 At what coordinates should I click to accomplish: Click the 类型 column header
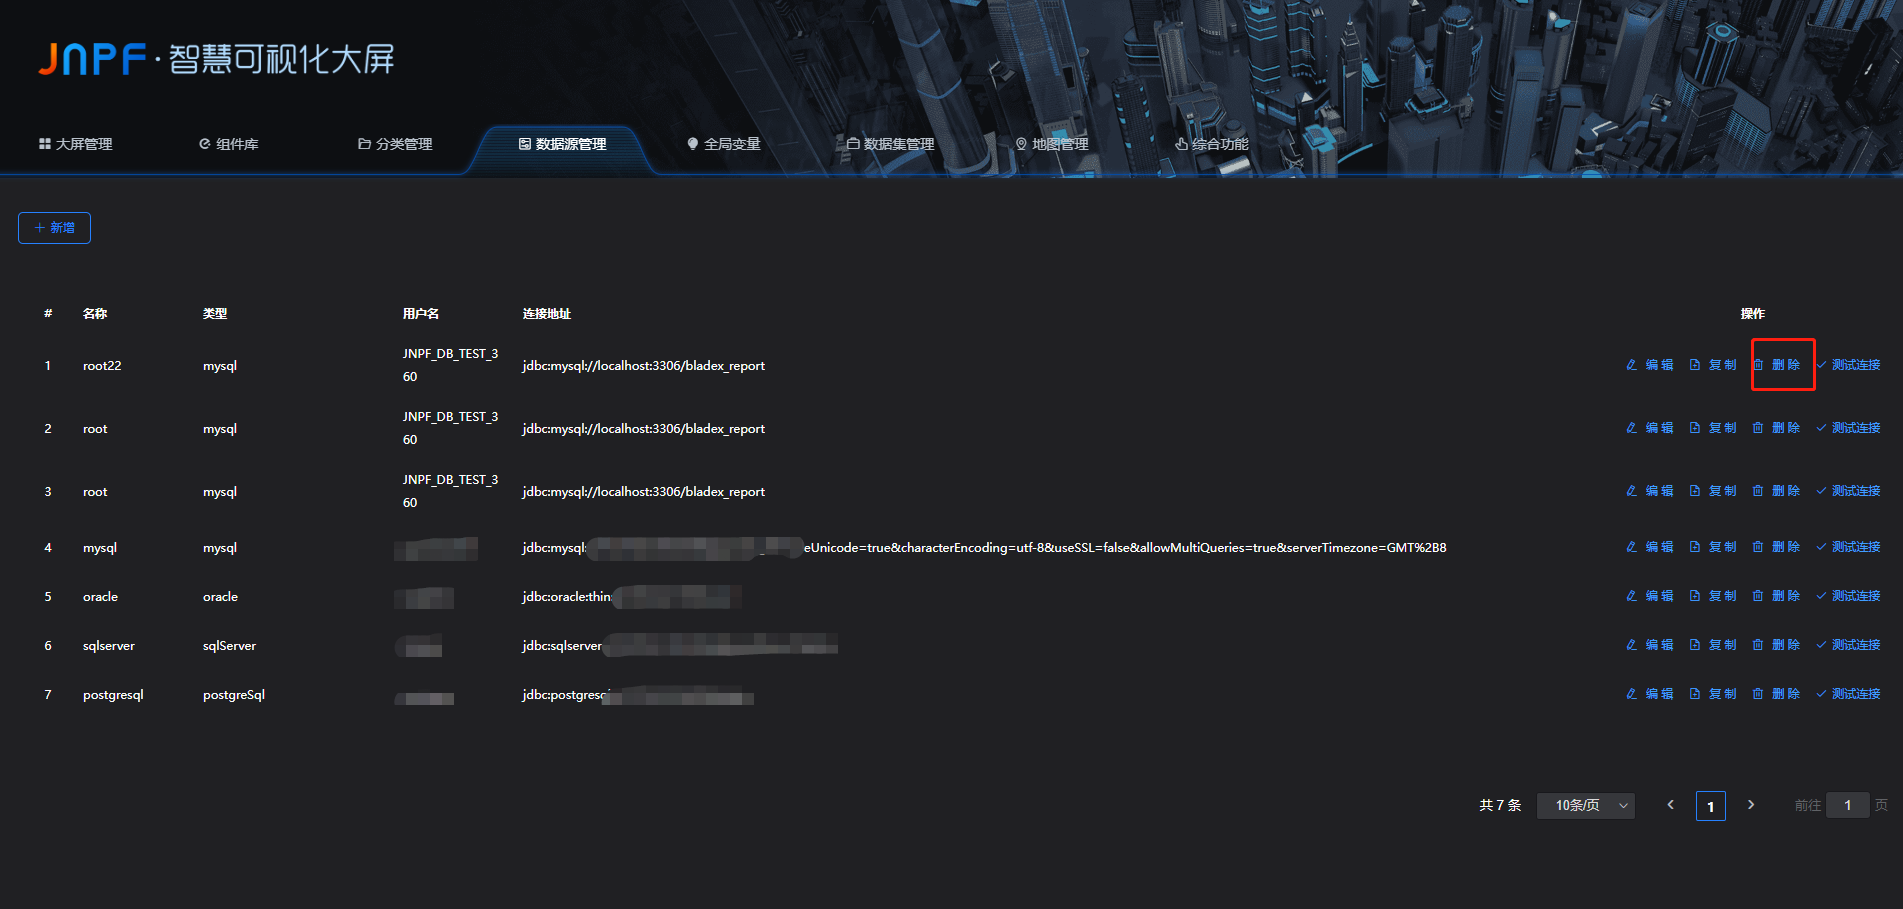(x=215, y=314)
